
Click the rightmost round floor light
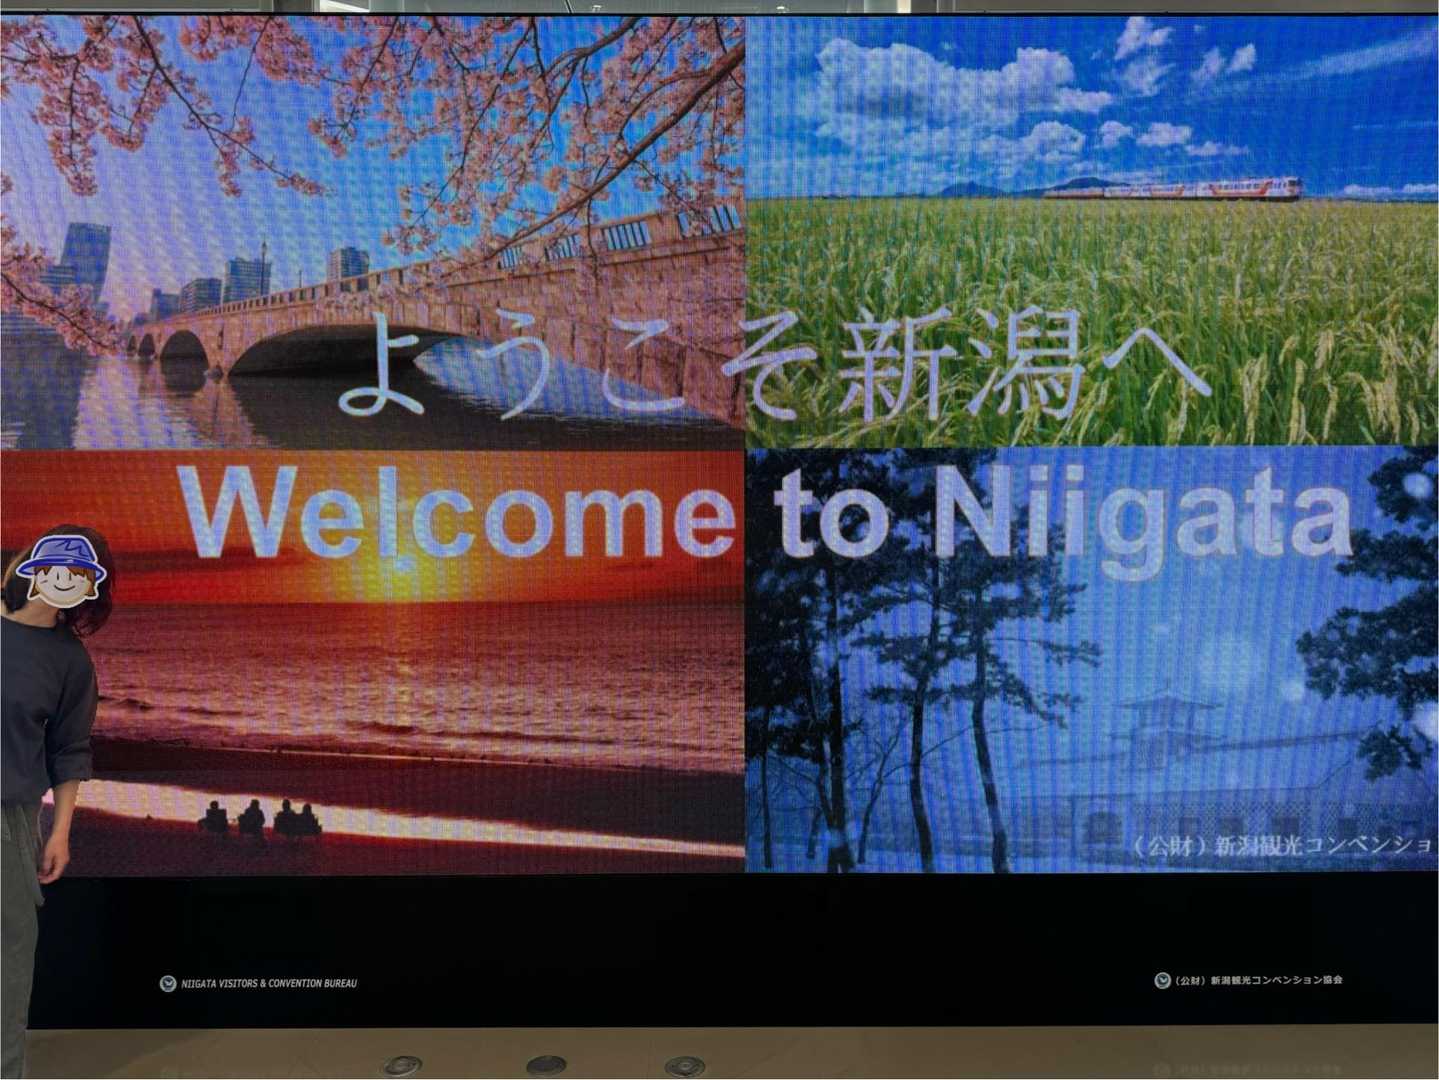point(684,1066)
